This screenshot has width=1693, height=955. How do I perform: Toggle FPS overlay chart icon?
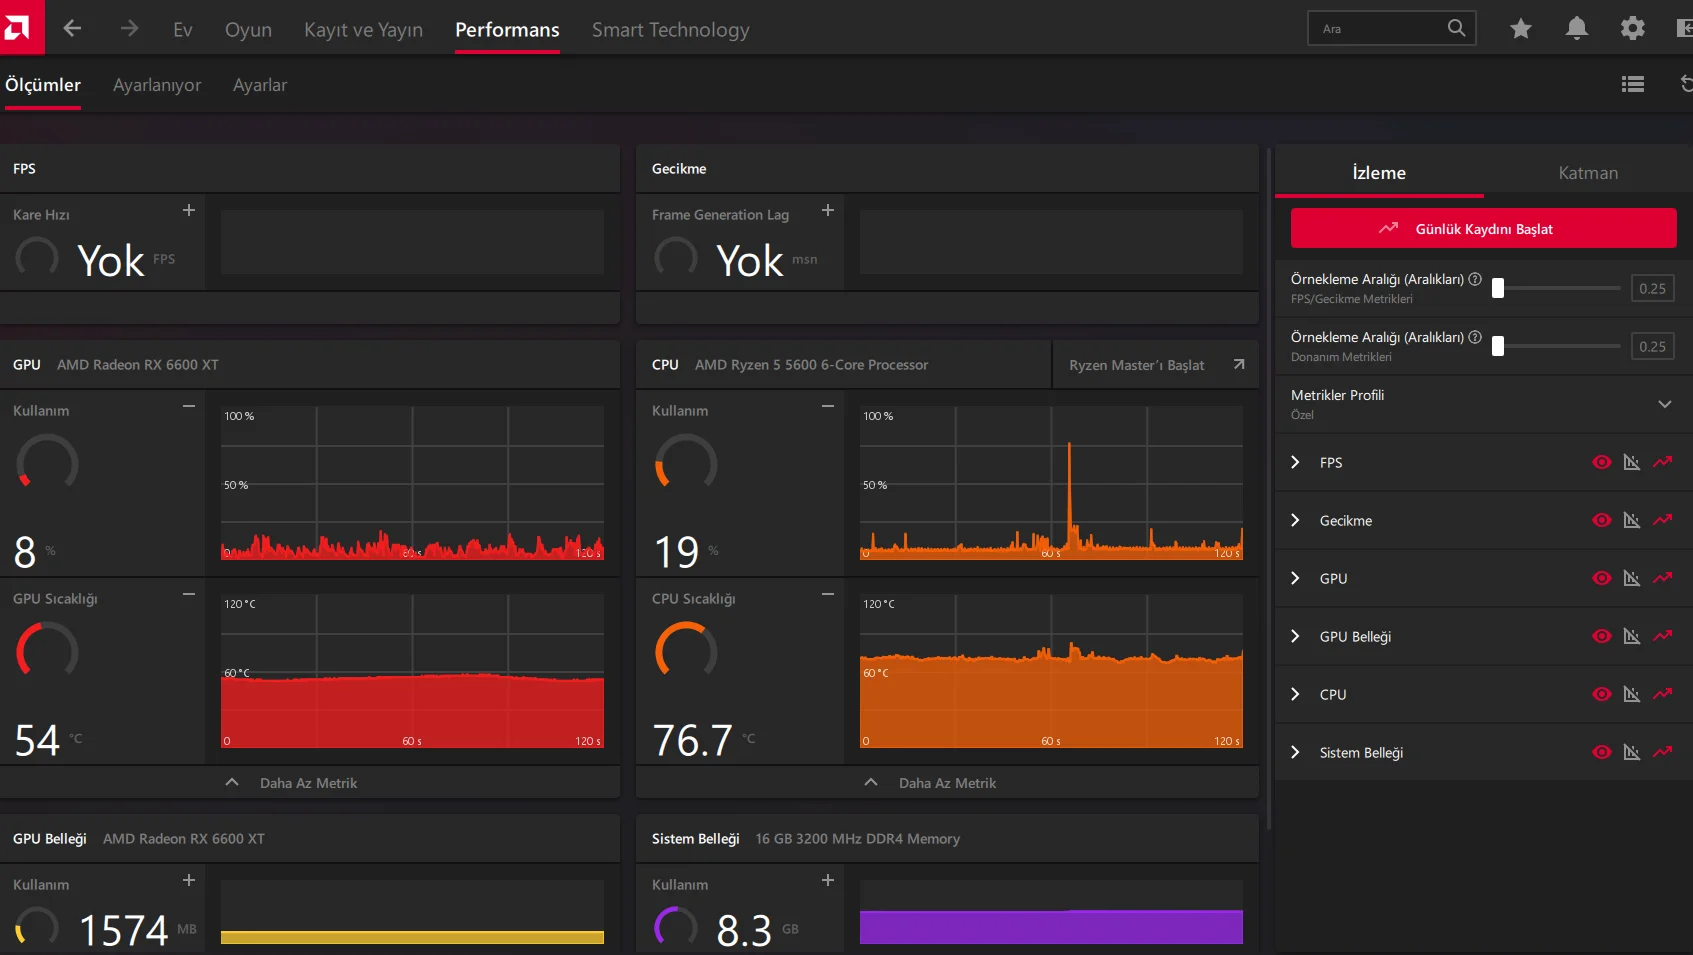click(x=1632, y=462)
